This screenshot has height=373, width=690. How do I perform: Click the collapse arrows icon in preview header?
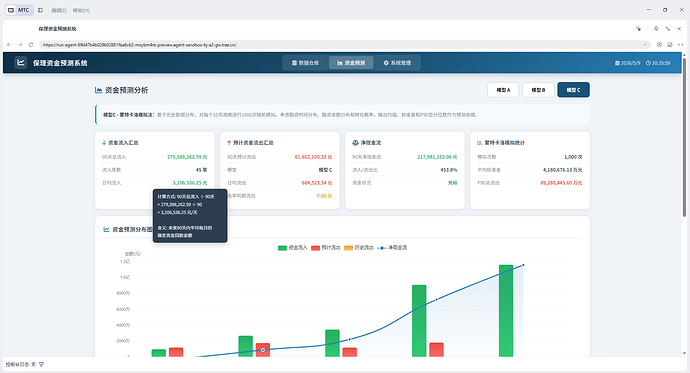click(x=668, y=29)
